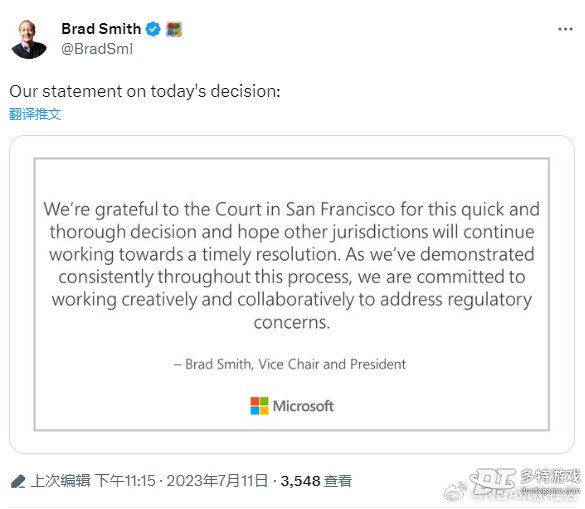Click the Brad Smith display name
Screen dimensions: 585x509
(x=101, y=29)
